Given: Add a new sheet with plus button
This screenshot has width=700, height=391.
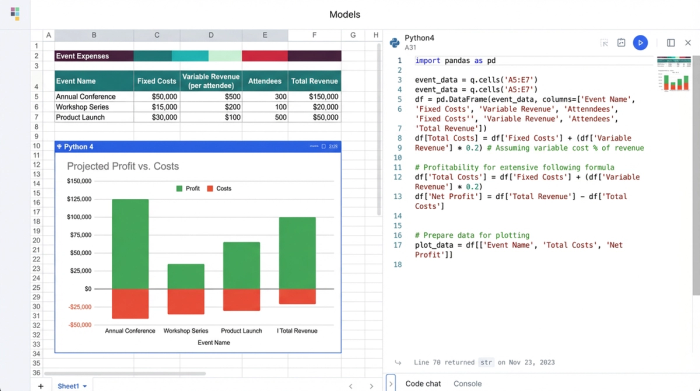Looking at the screenshot, I should click(x=41, y=386).
